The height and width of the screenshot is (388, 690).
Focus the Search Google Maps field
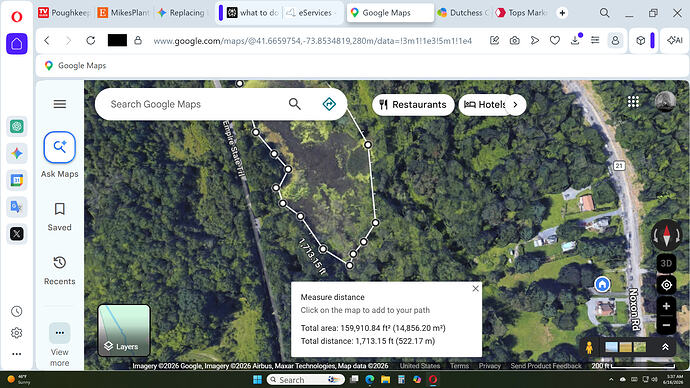click(x=194, y=104)
